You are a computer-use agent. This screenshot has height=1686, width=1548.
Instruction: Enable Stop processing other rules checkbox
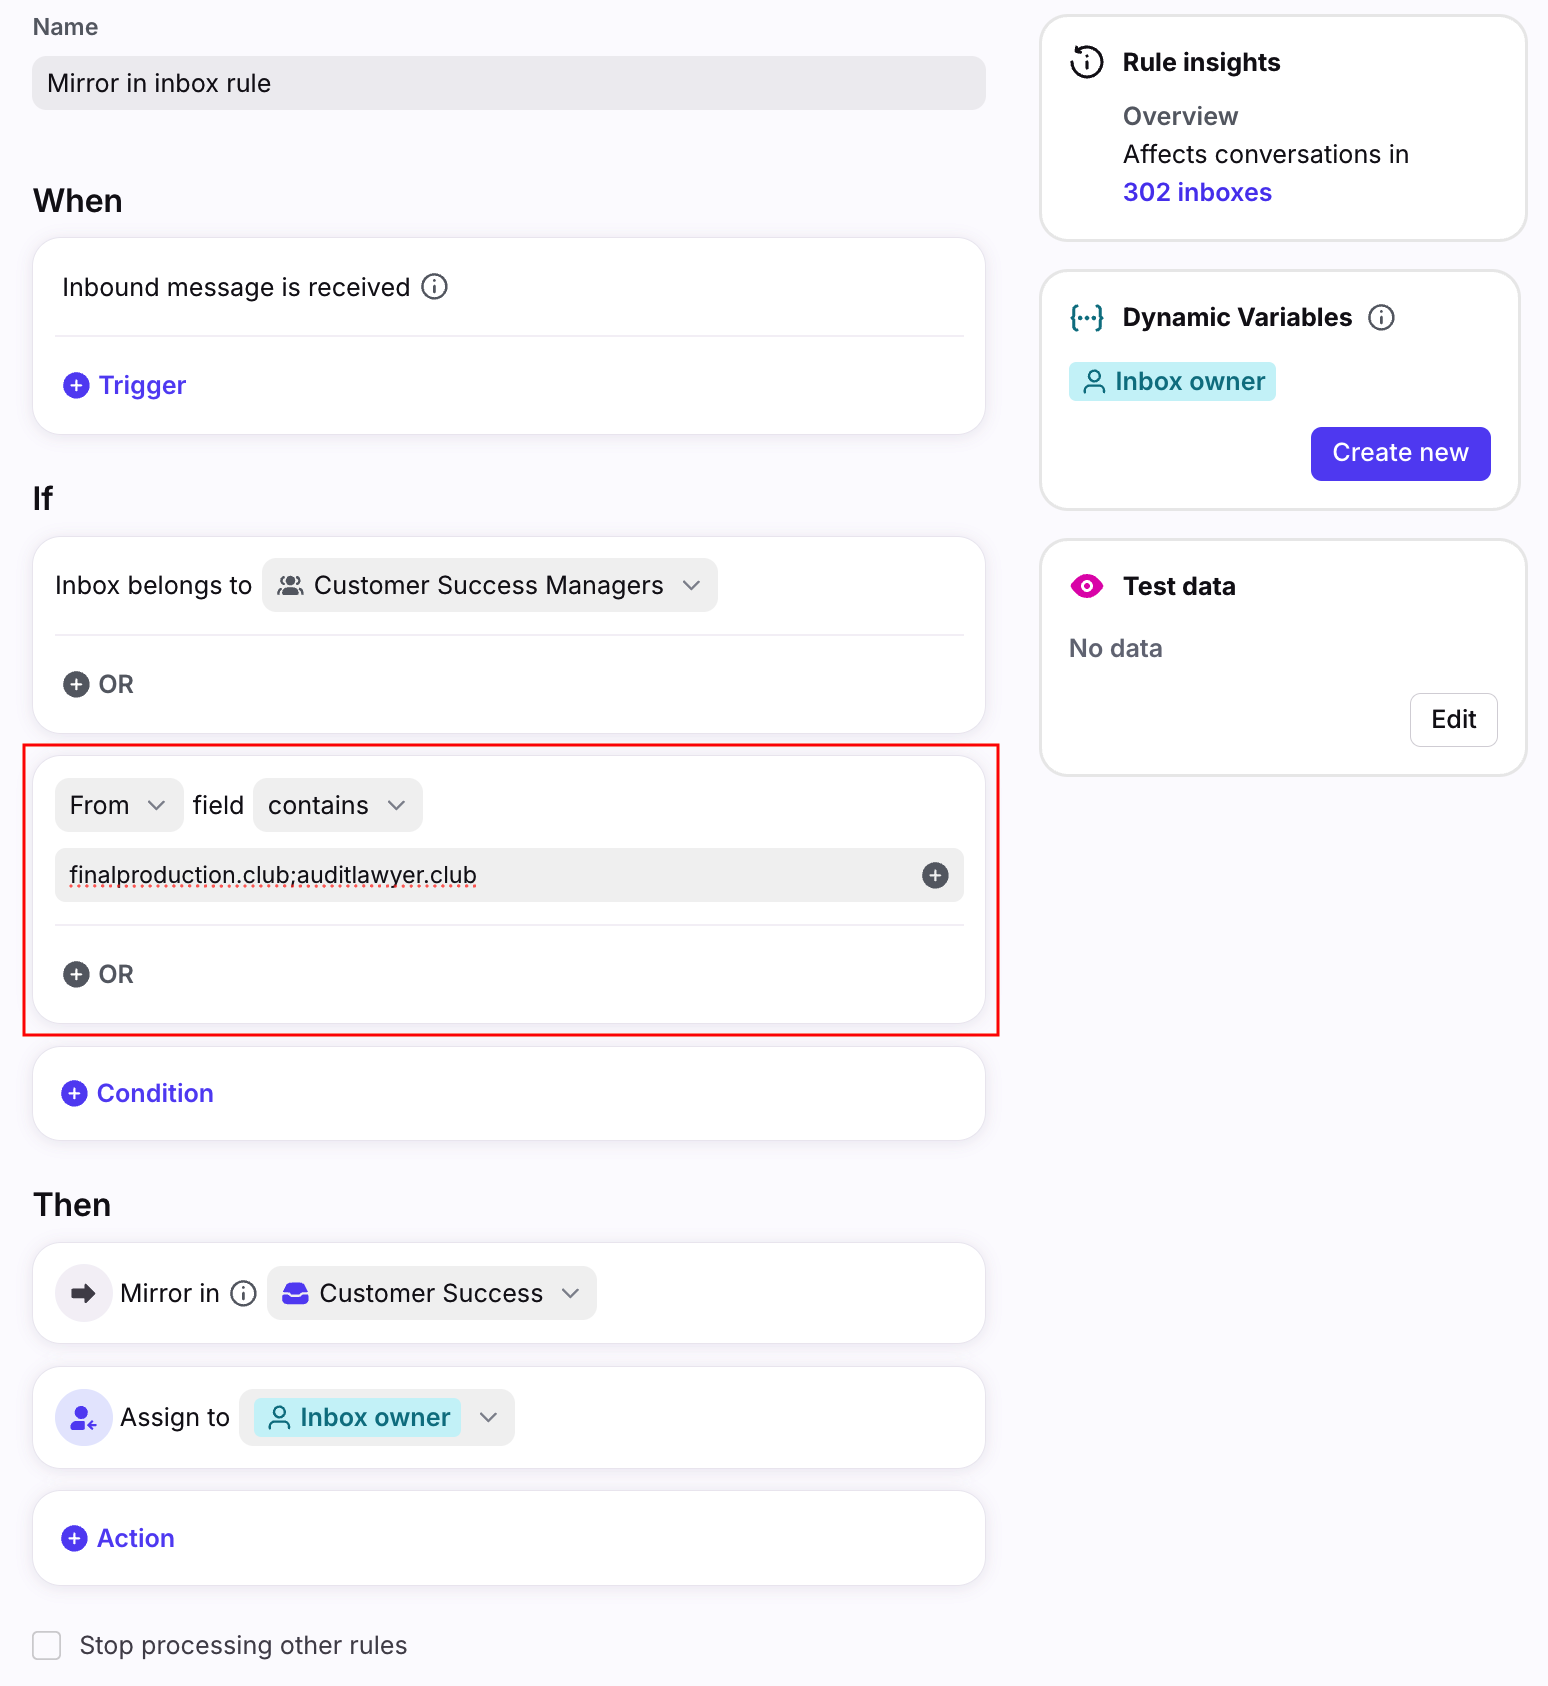pyautogui.click(x=47, y=1645)
